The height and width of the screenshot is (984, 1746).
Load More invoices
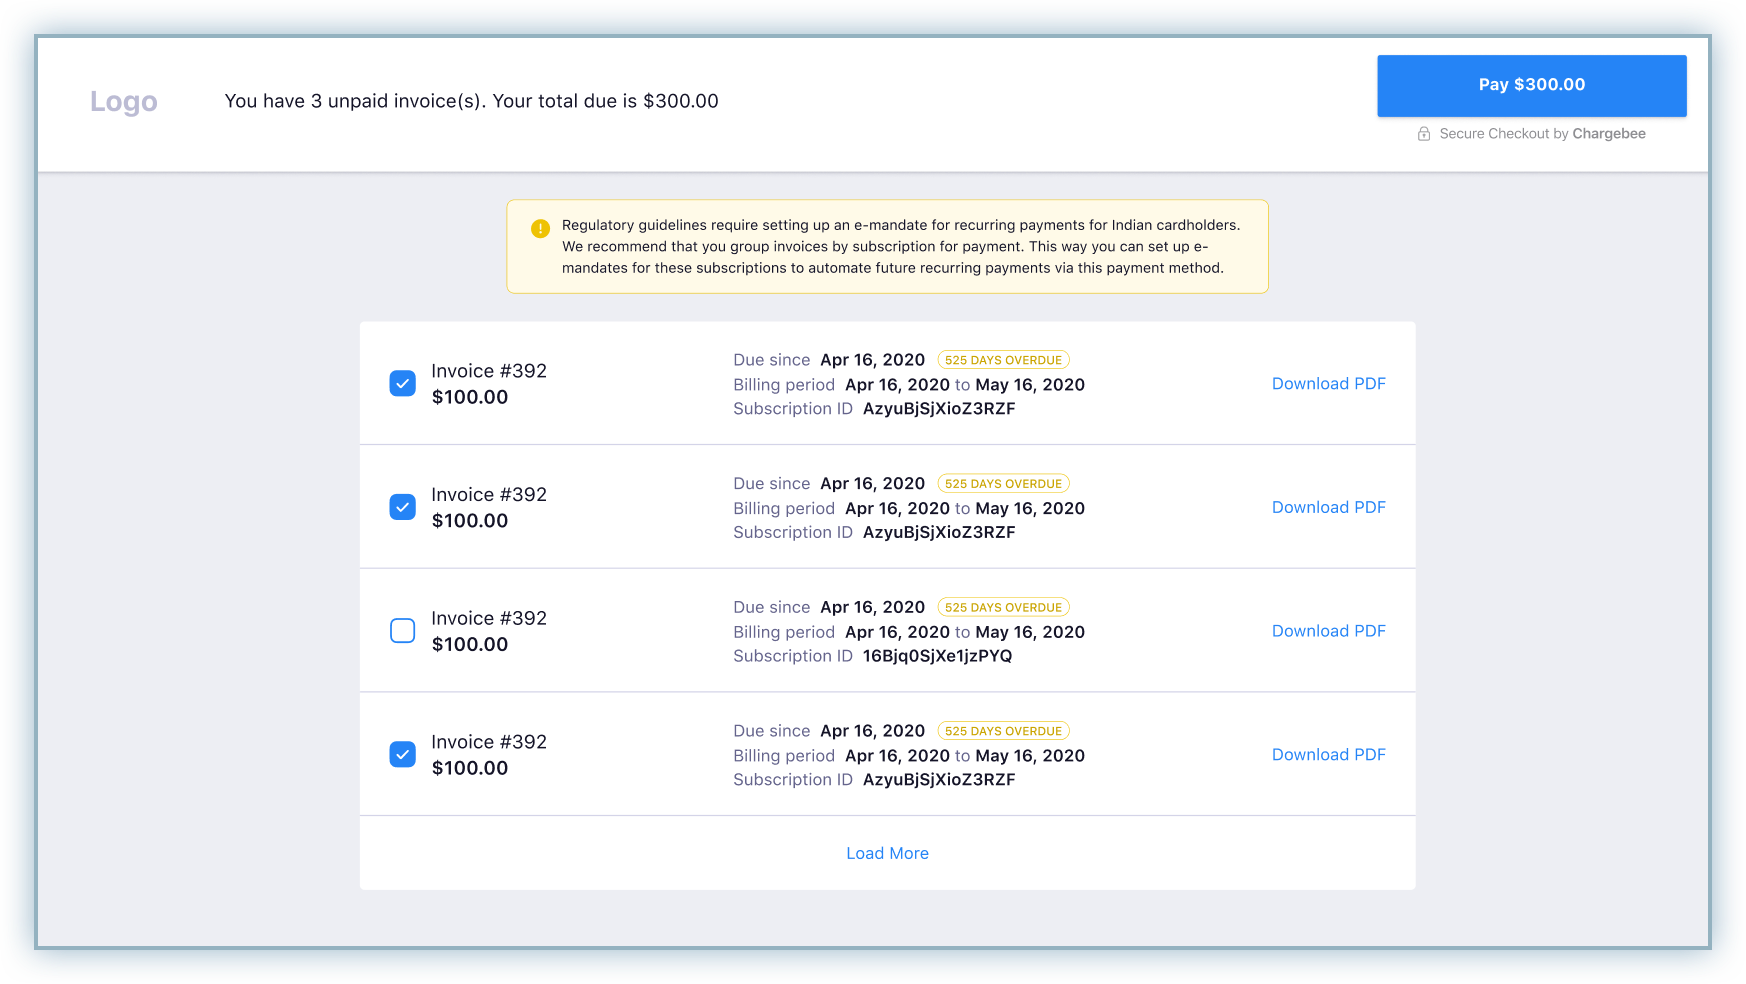coord(888,853)
